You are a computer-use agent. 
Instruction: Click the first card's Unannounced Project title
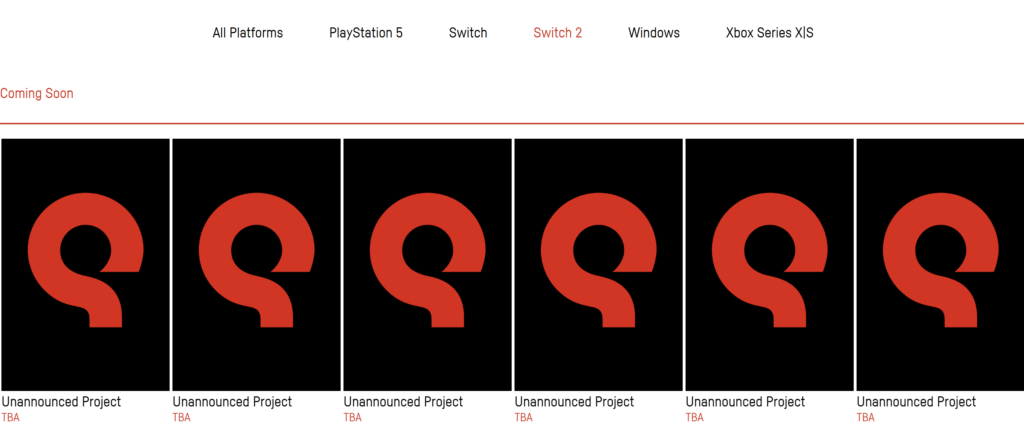(x=61, y=401)
